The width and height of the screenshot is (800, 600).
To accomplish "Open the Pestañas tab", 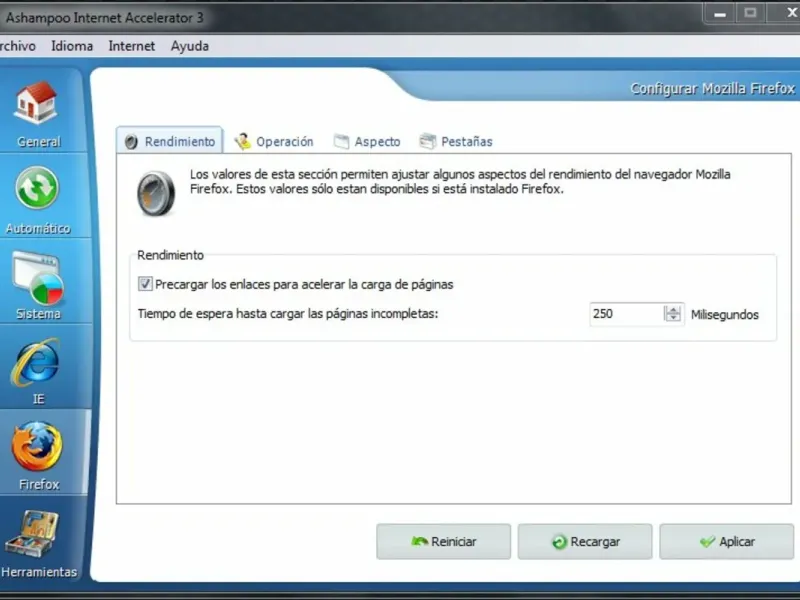I will [456, 141].
